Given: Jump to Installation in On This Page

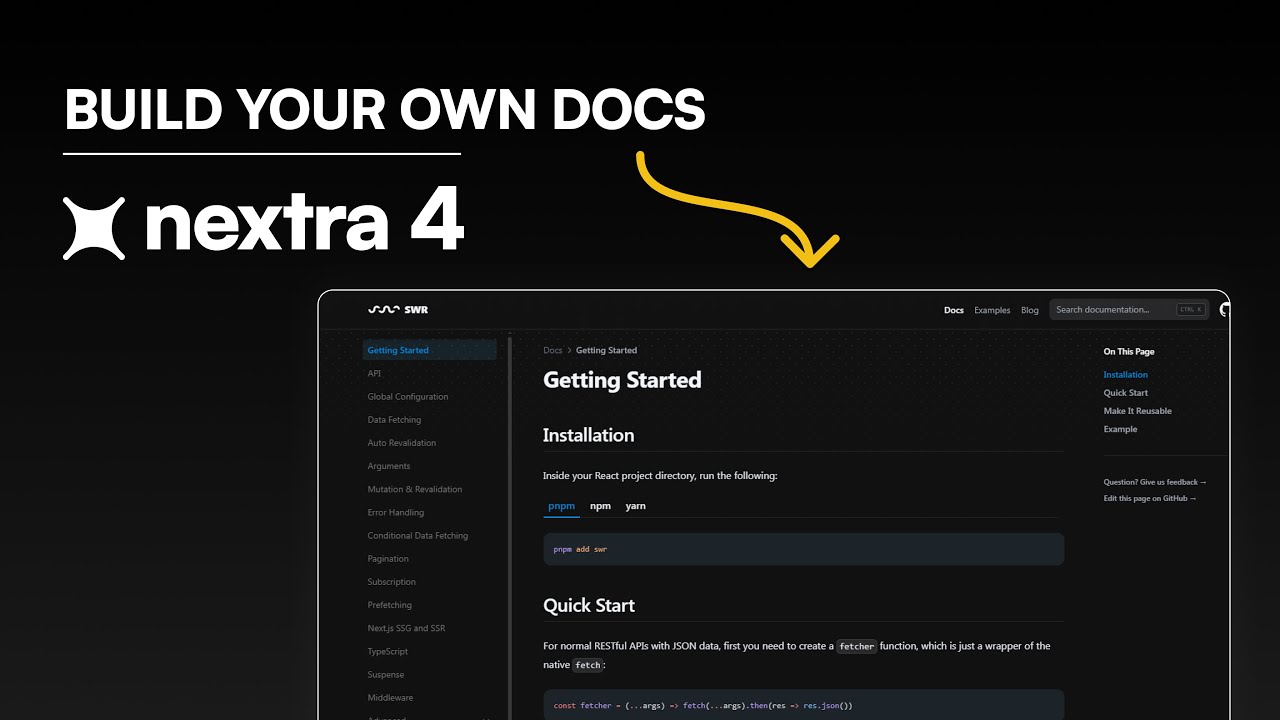Looking at the screenshot, I should click(1126, 375).
